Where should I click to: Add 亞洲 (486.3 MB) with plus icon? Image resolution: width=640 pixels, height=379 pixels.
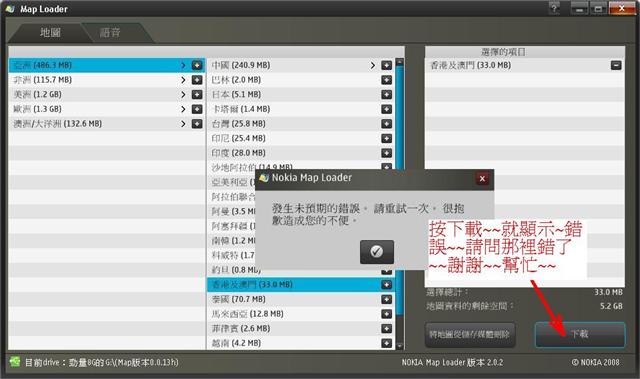tap(197, 65)
